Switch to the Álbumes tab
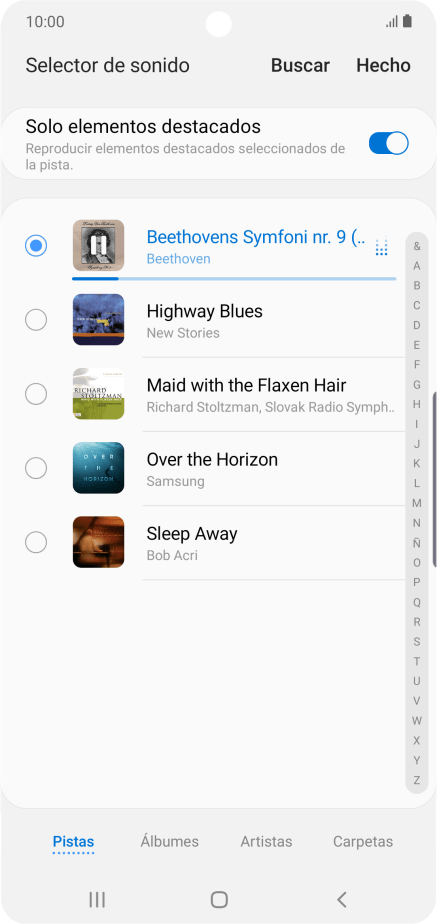Screen dimensions: 437x924 170,842
